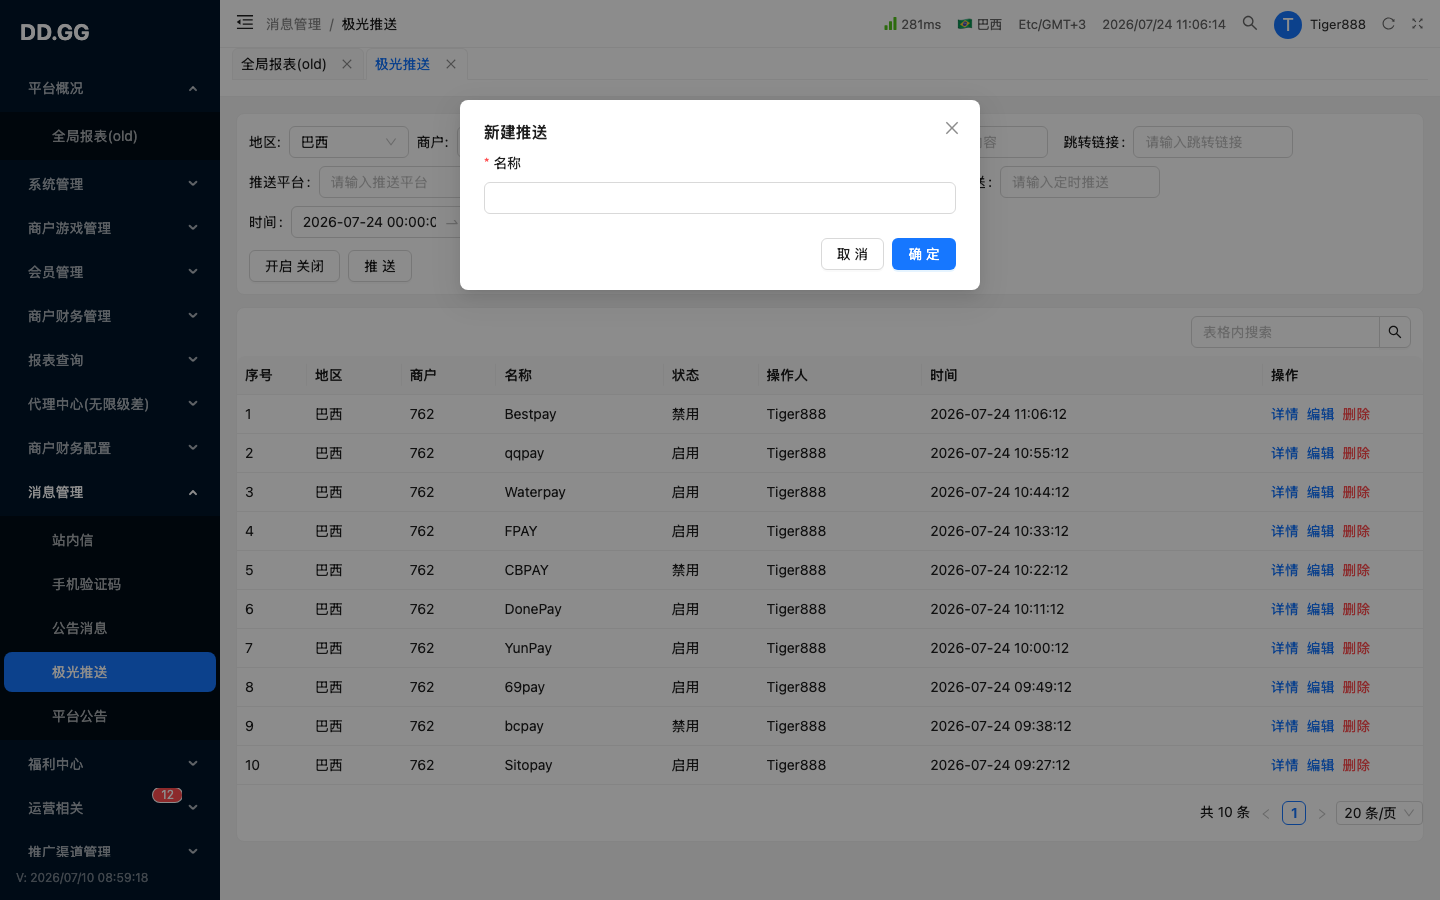1440x900 pixels.
Task: Click the refresh icon in the header
Action: click(1388, 23)
